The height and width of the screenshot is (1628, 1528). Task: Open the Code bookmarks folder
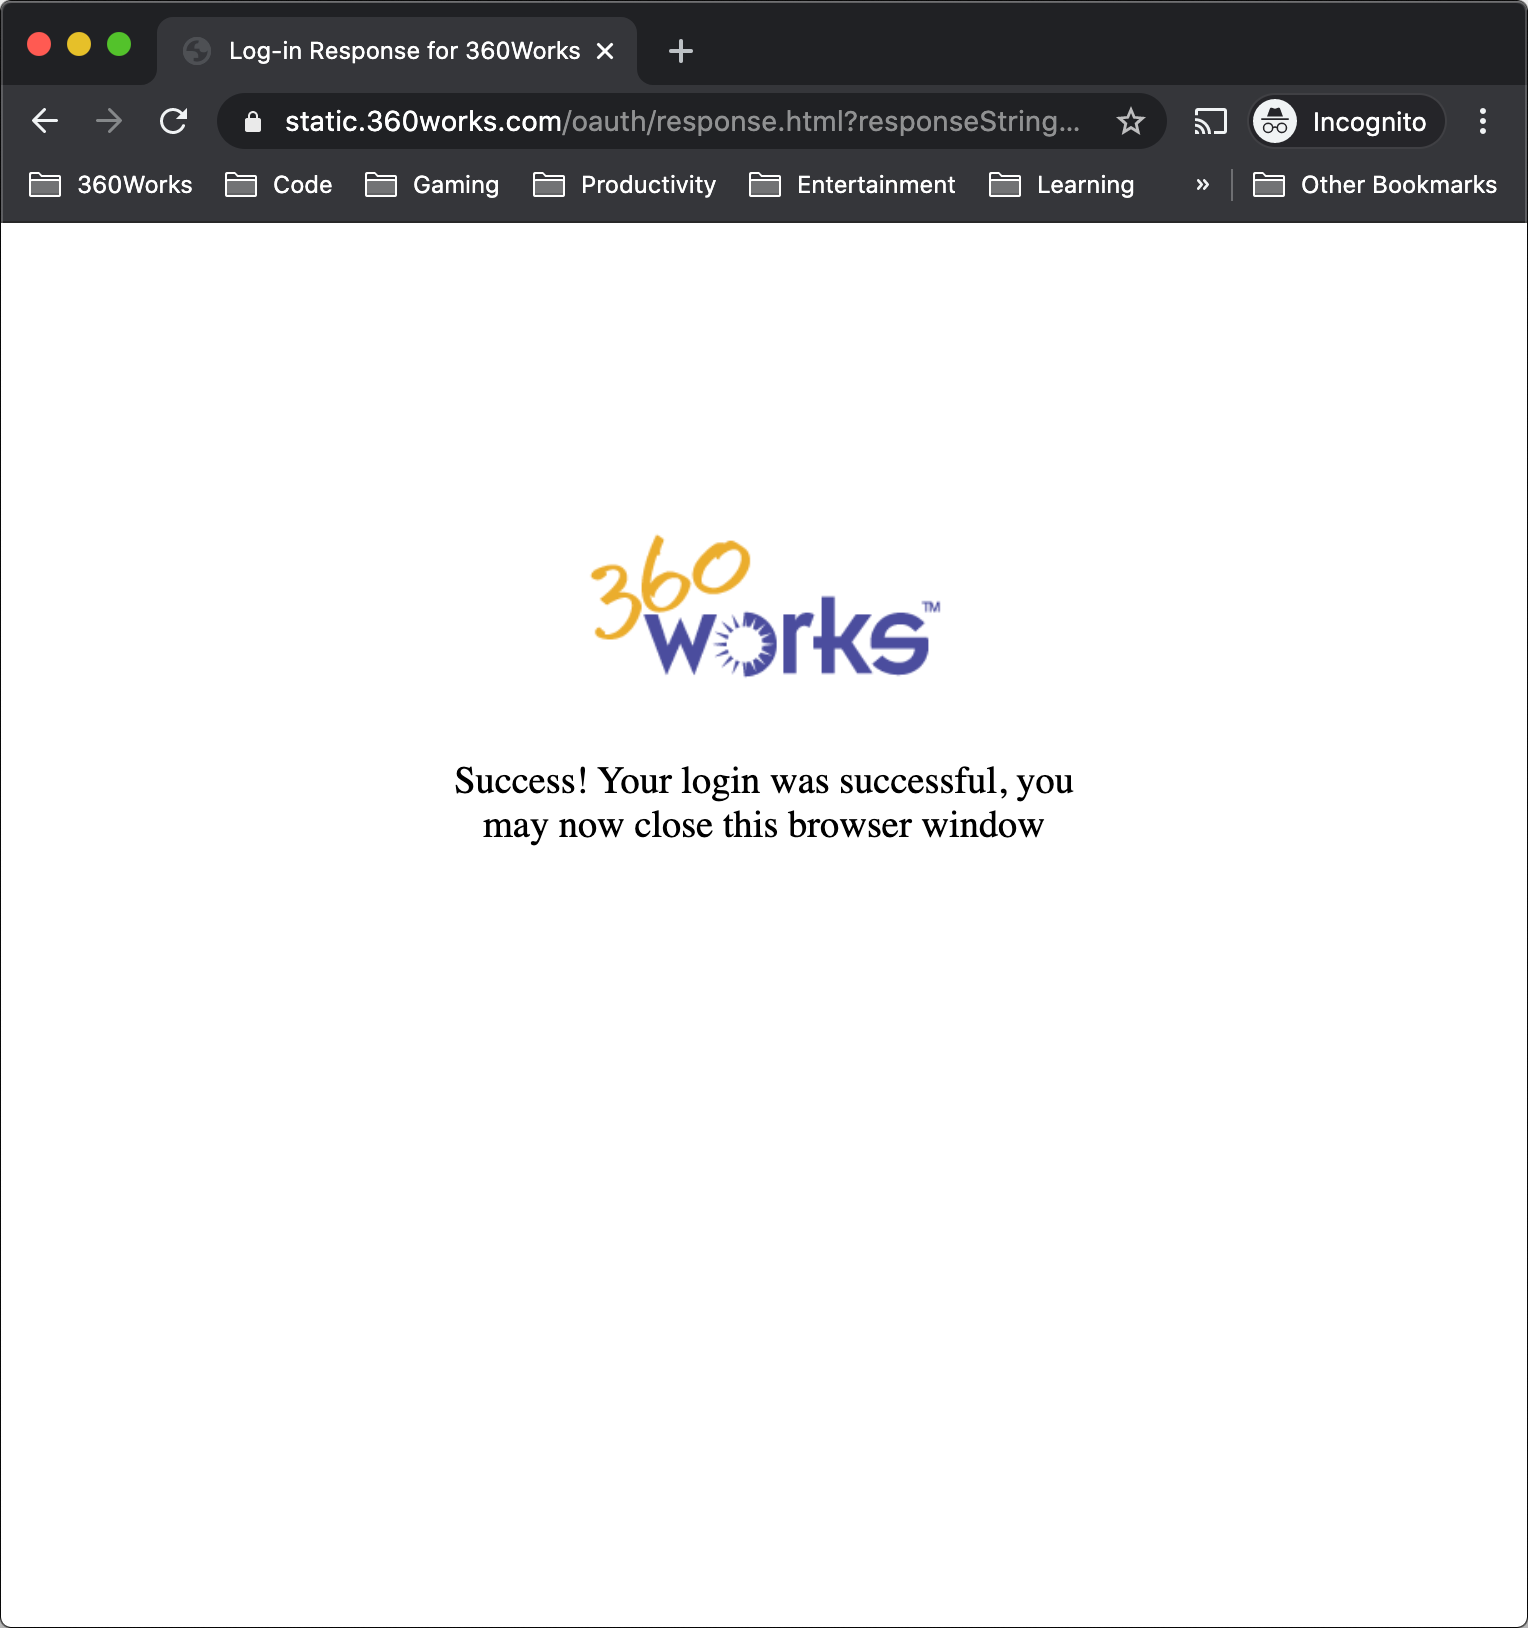click(279, 185)
